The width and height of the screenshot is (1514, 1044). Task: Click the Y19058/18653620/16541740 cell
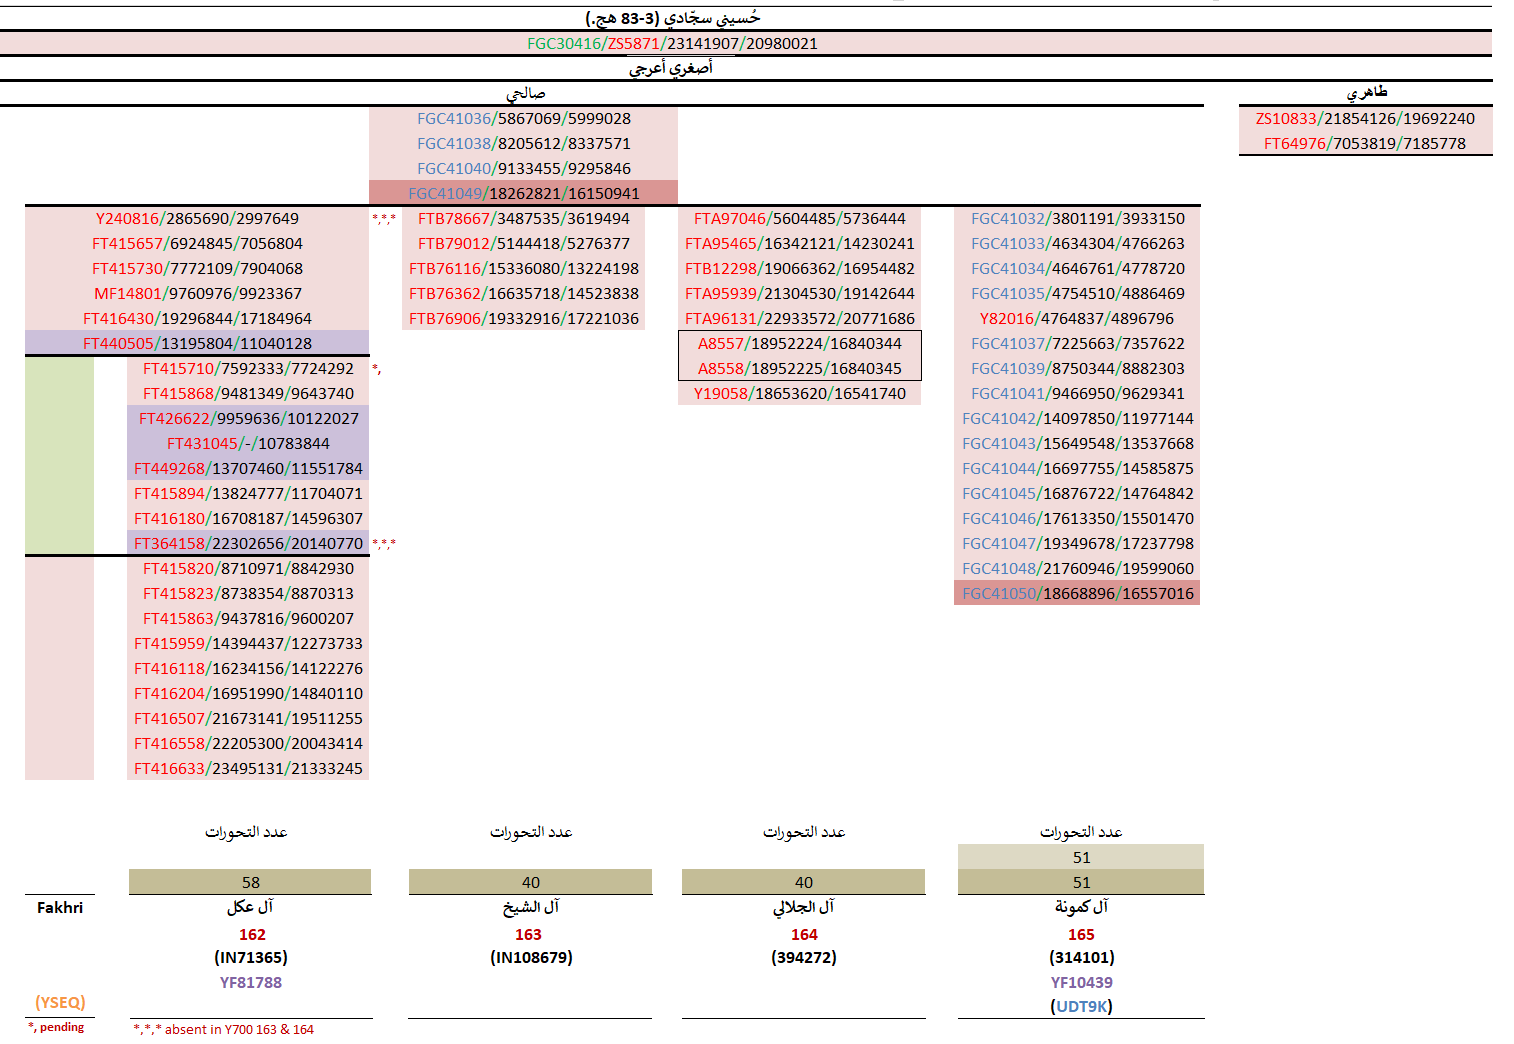pyautogui.click(x=799, y=393)
